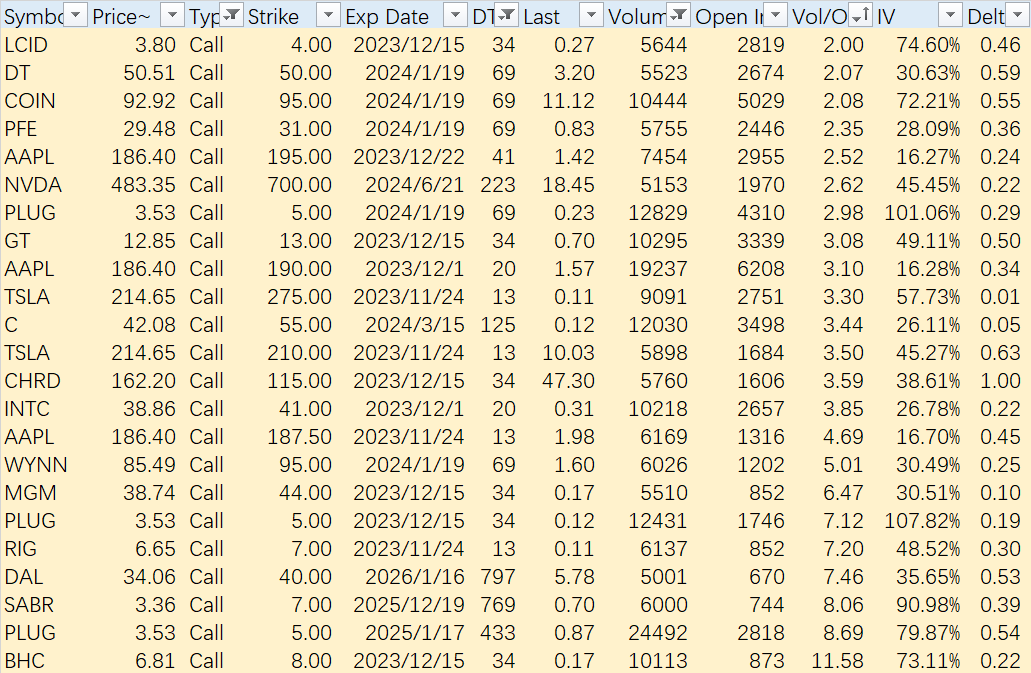Image resolution: width=1031 pixels, height=673 pixels.
Task: Select the volume cell 24492
Action: coord(658,633)
